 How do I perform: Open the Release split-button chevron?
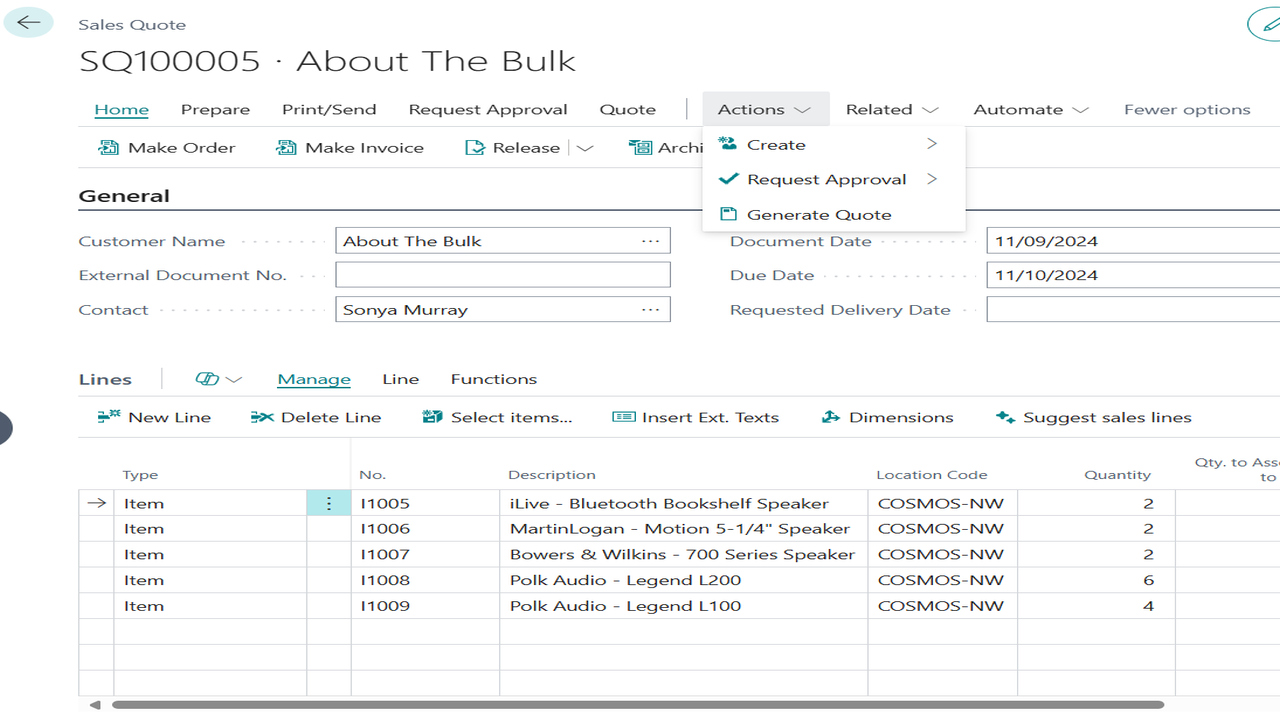585,148
